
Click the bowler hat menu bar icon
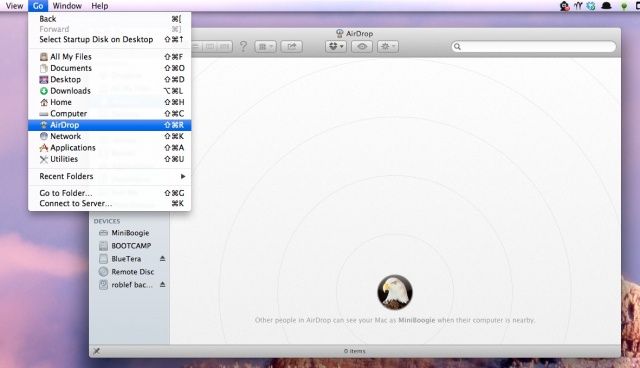pos(607,6)
